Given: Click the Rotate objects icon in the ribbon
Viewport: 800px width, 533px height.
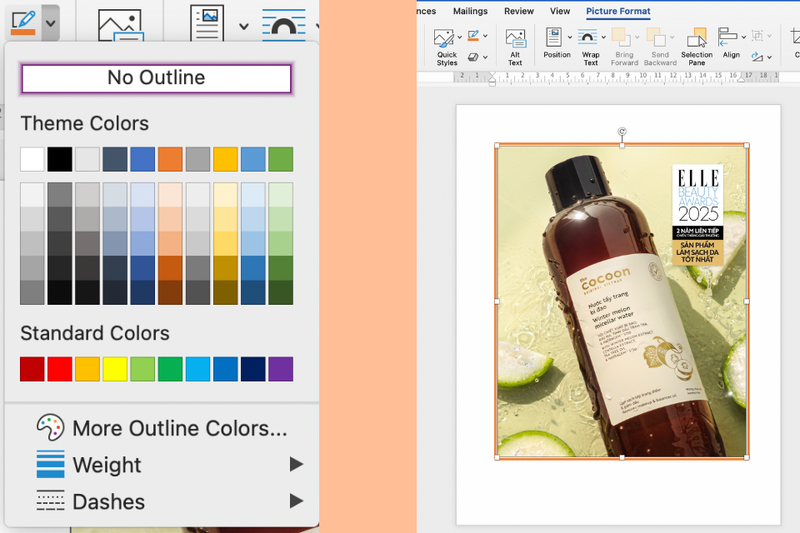Looking at the screenshot, I should click(759, 57).
